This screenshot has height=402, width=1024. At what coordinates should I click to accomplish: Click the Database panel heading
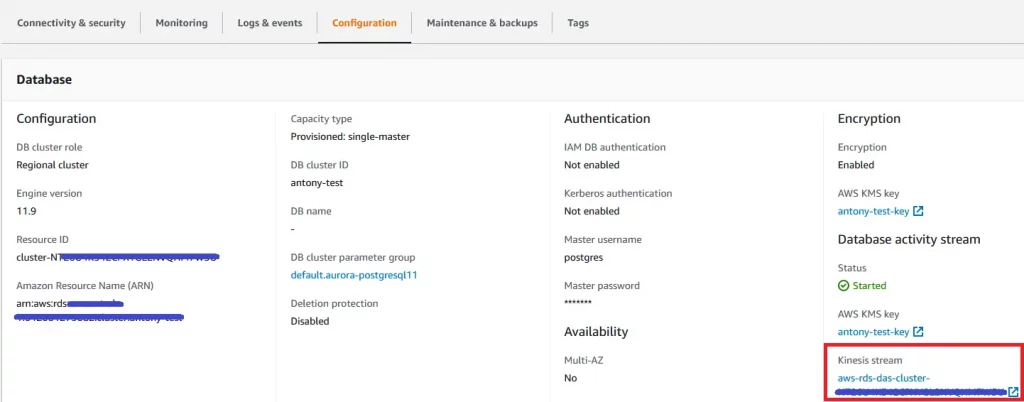[44, 79]
